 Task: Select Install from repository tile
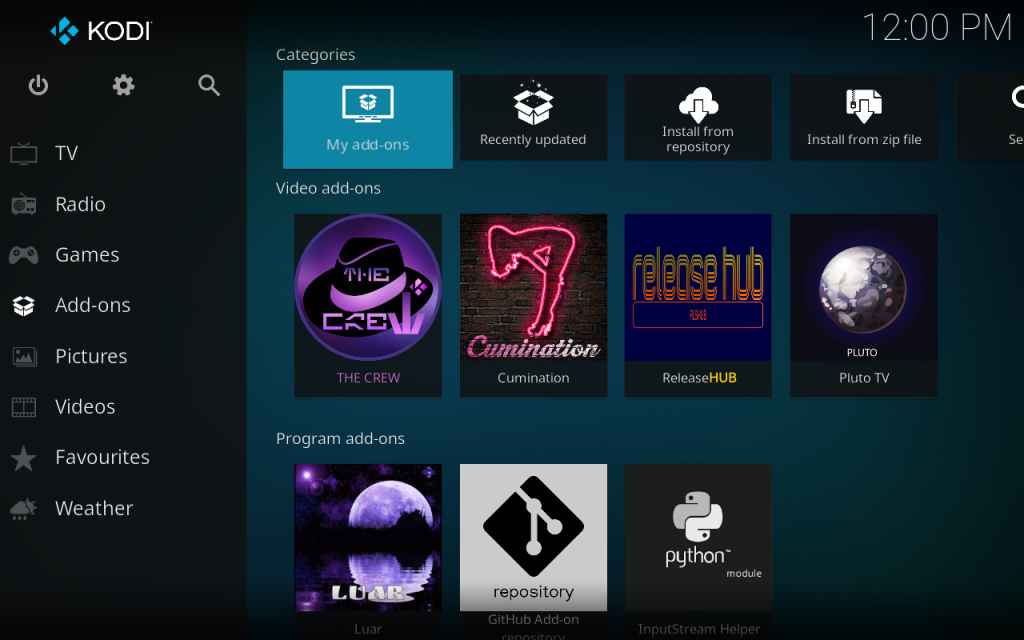698,118
